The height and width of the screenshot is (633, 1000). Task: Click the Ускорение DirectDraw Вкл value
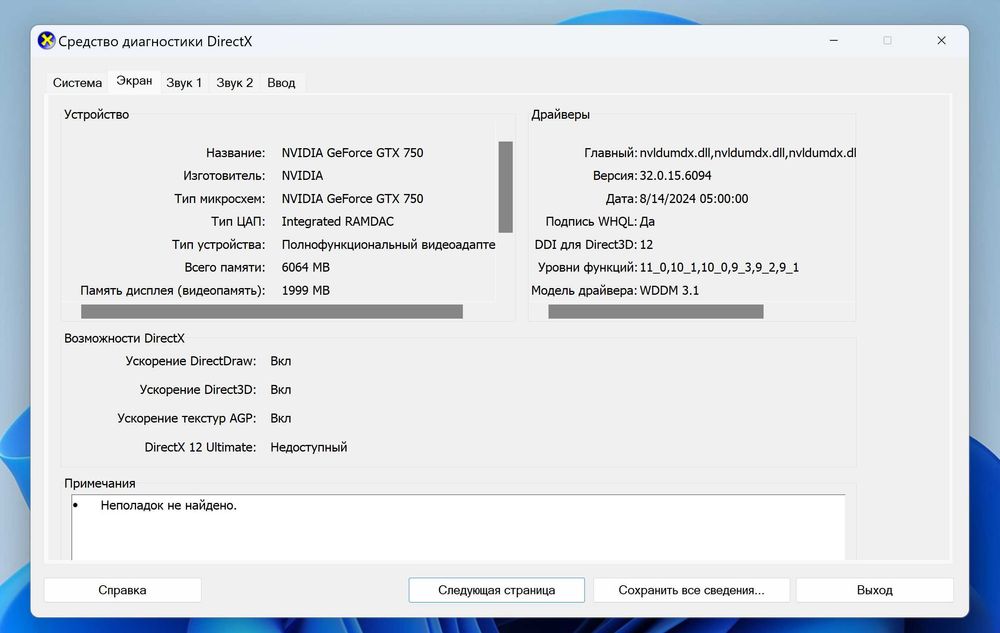pos(281,361)
